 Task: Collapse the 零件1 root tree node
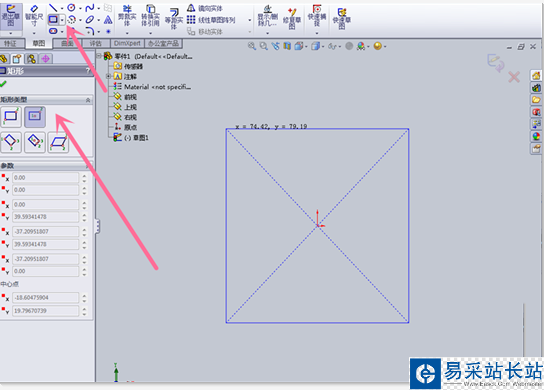pos(99,56)
